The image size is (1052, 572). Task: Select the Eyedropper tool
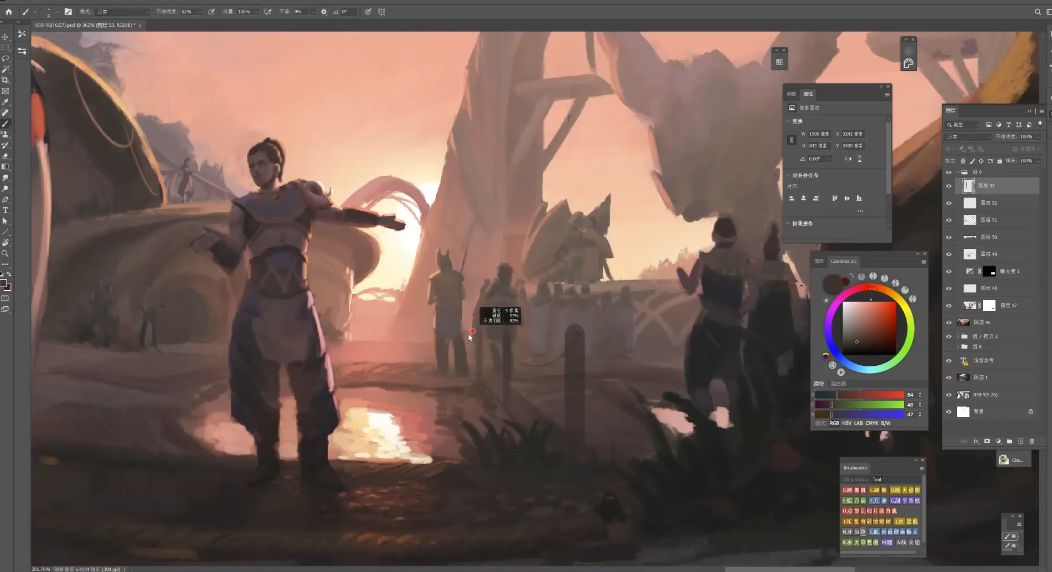[5, 102]
